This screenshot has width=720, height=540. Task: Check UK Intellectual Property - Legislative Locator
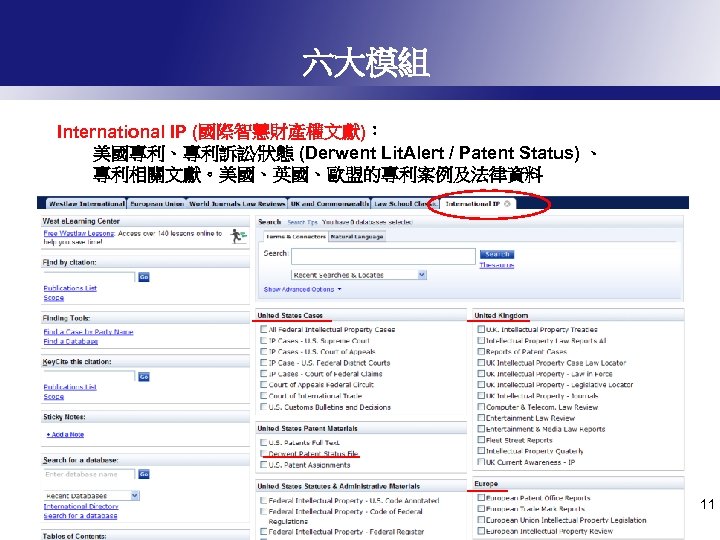[481, 384]
